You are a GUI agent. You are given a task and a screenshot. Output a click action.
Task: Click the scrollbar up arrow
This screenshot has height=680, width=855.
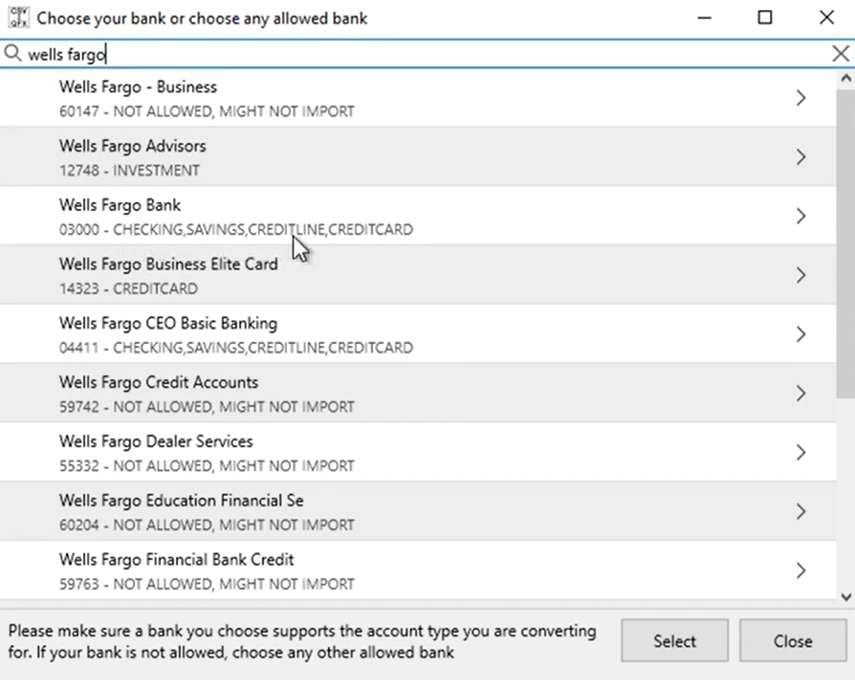pos(846,78)
